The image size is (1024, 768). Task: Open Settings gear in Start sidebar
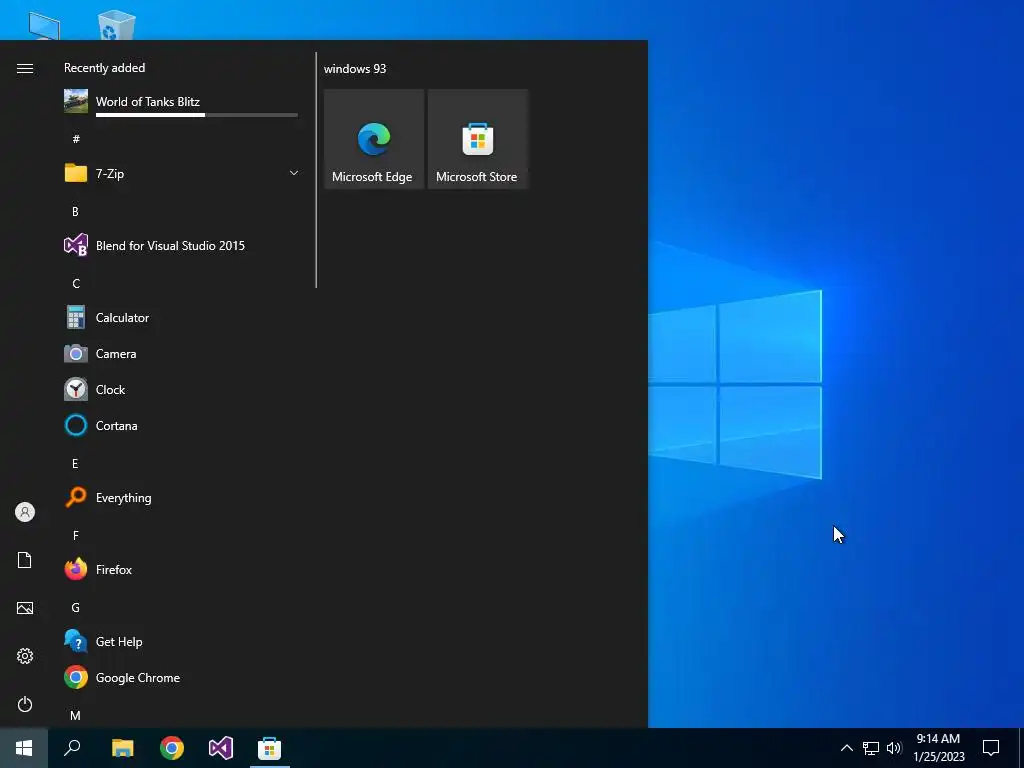point(25,656)
